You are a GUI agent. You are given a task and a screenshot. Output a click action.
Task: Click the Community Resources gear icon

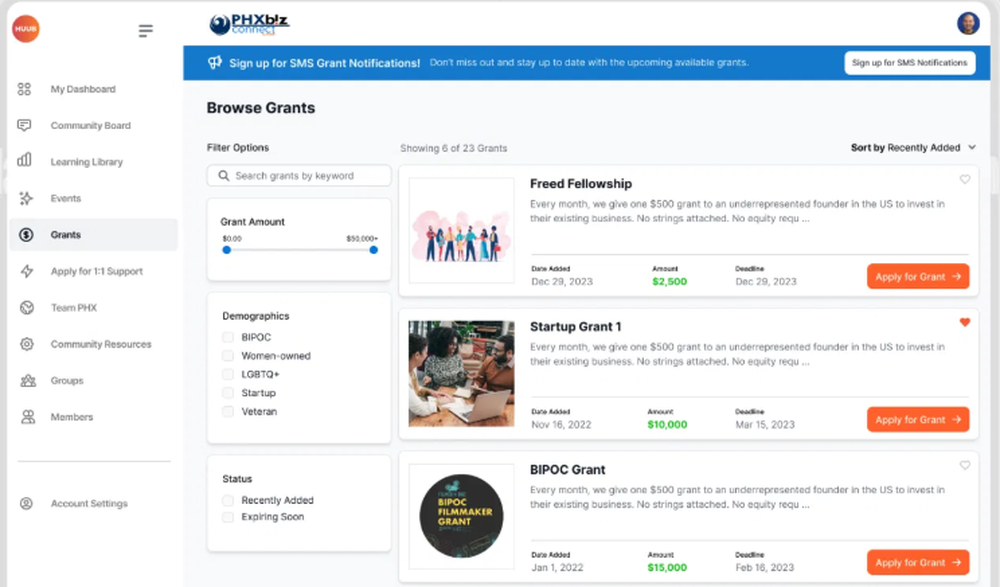coord(27,344)
